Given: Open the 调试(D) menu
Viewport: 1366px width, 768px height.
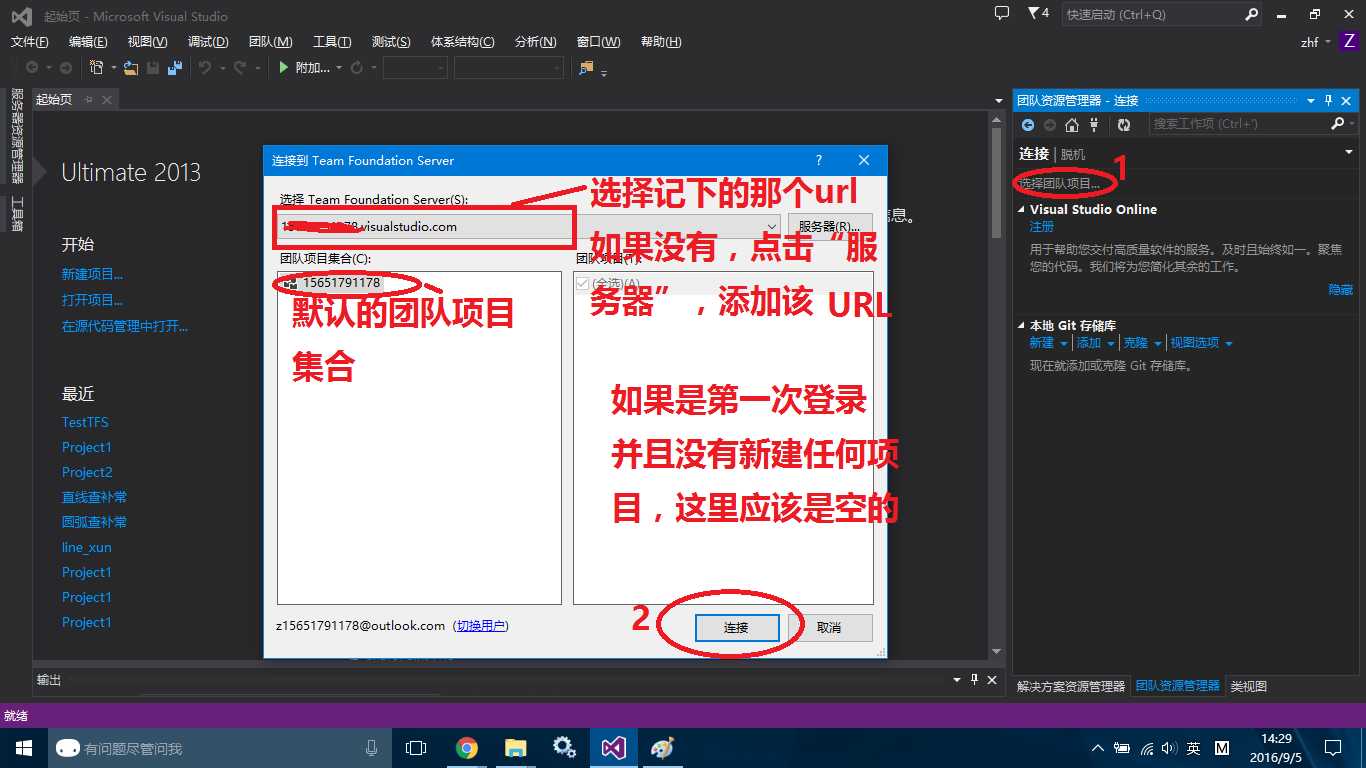Looking at the screenshot, I should click(x=208, y=42).
